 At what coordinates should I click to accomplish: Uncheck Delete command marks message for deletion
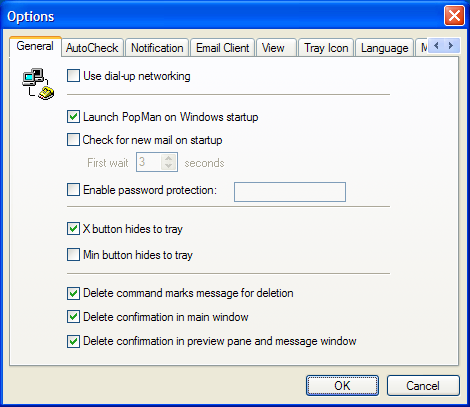(x=73, y=293)
